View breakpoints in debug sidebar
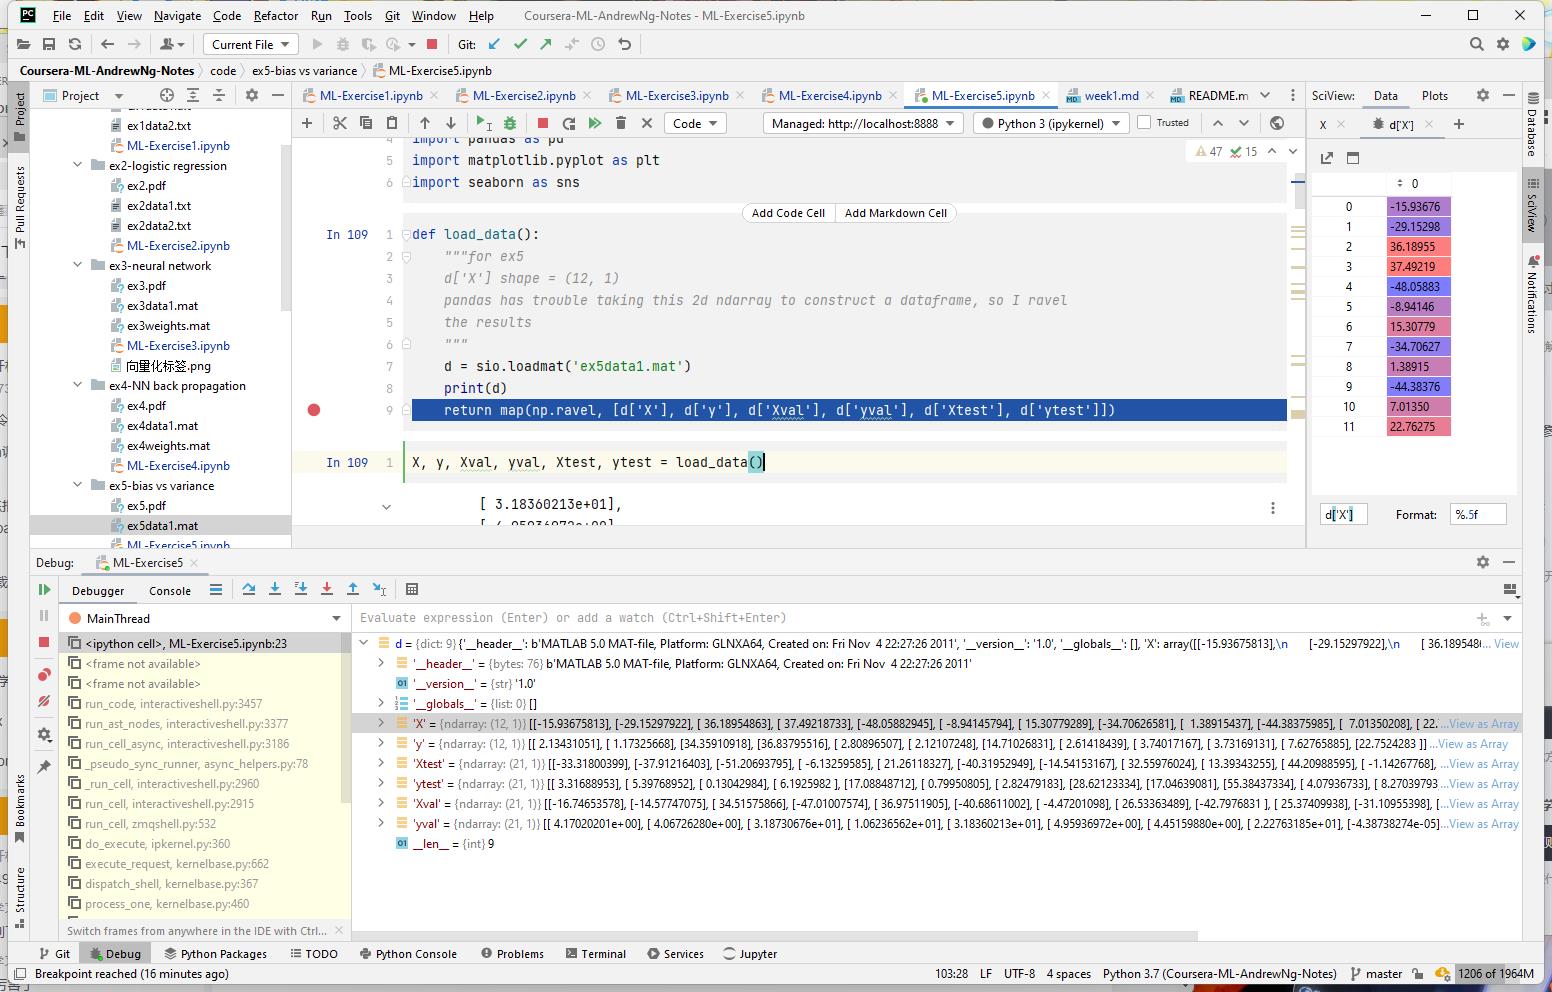Viewport: 1552px width, 992px height. tap(44, 675)
